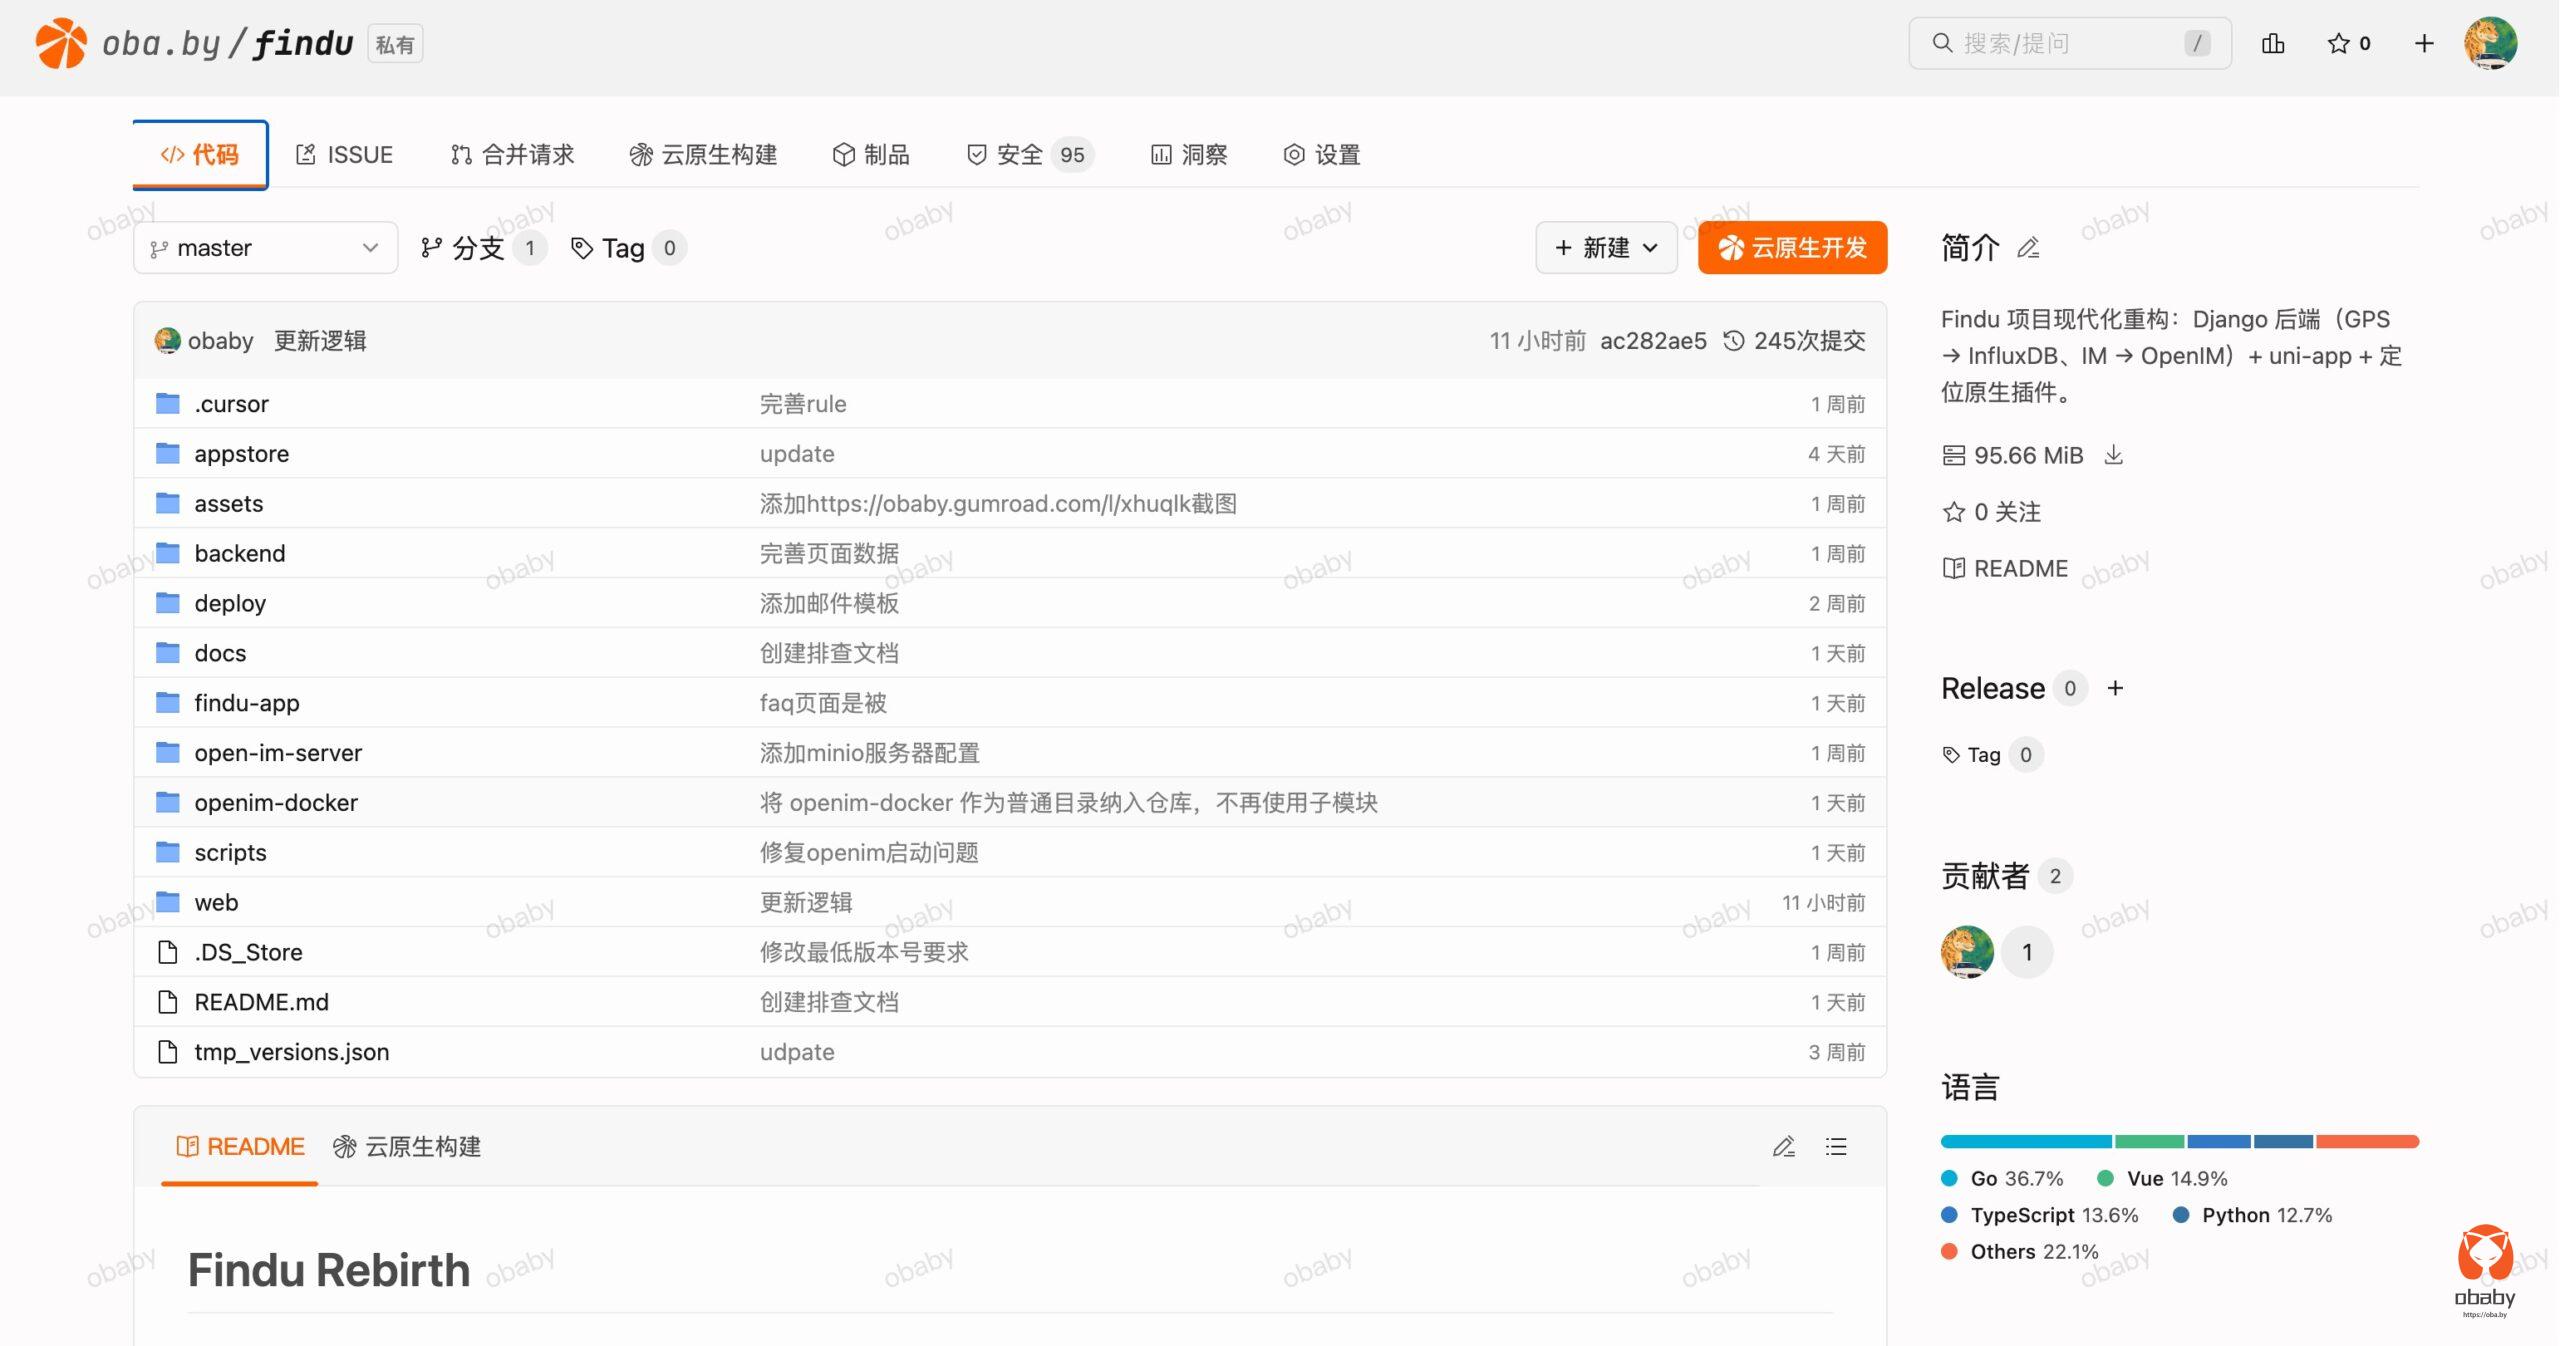Click the tmp_versions.json file icon

168,1052
